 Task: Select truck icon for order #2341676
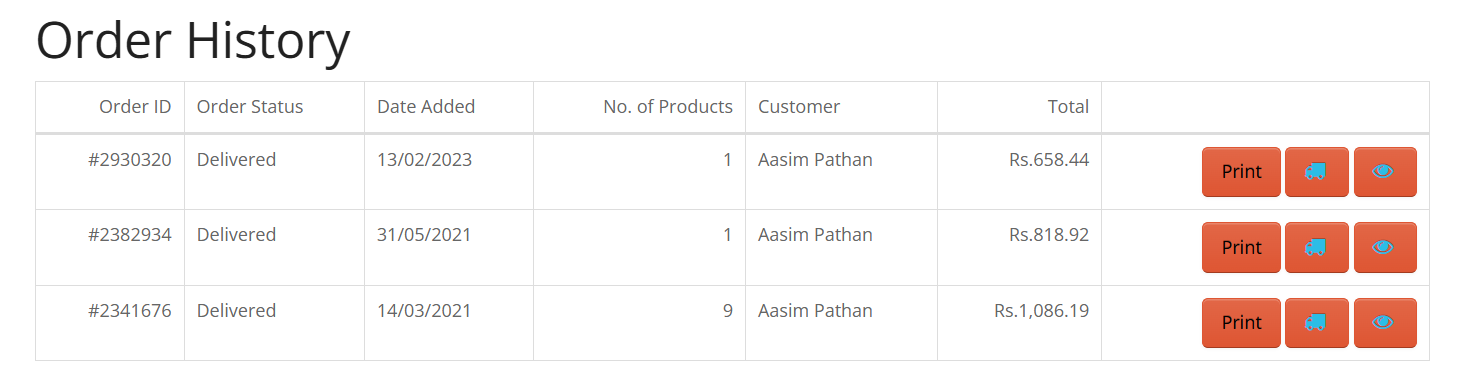pyautogui.click(x=1316, y=323)
